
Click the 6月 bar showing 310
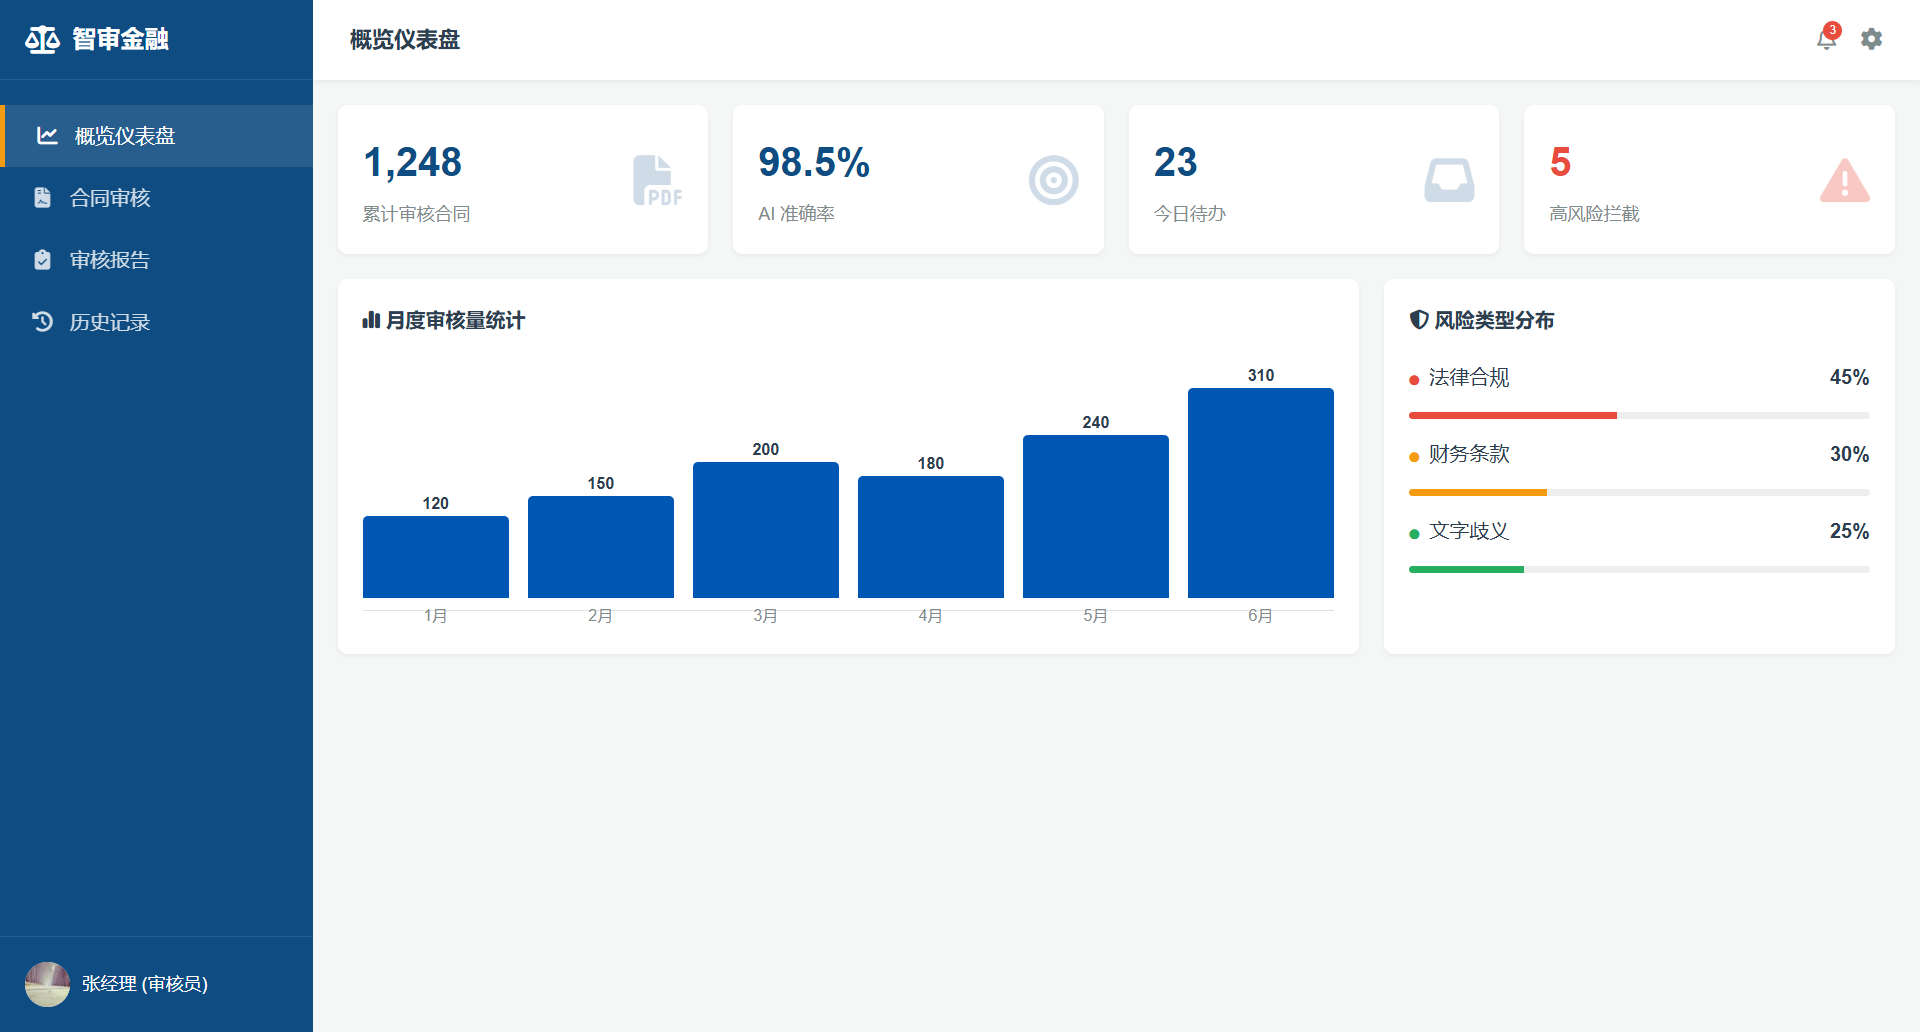point(1260,493)
